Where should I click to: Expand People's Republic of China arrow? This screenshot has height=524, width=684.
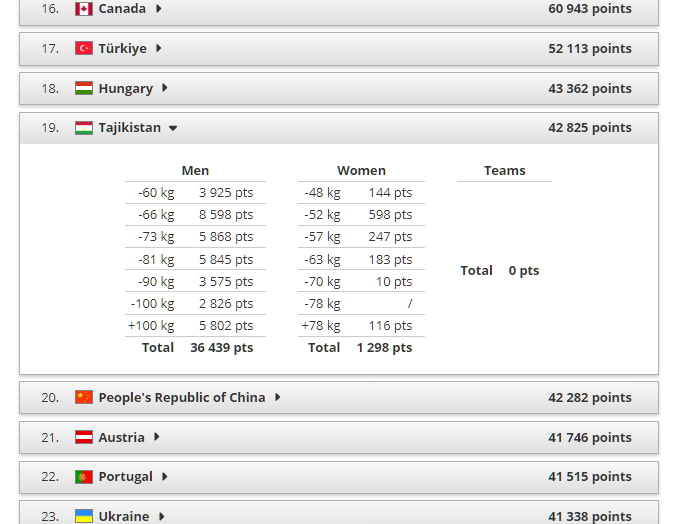278,397
